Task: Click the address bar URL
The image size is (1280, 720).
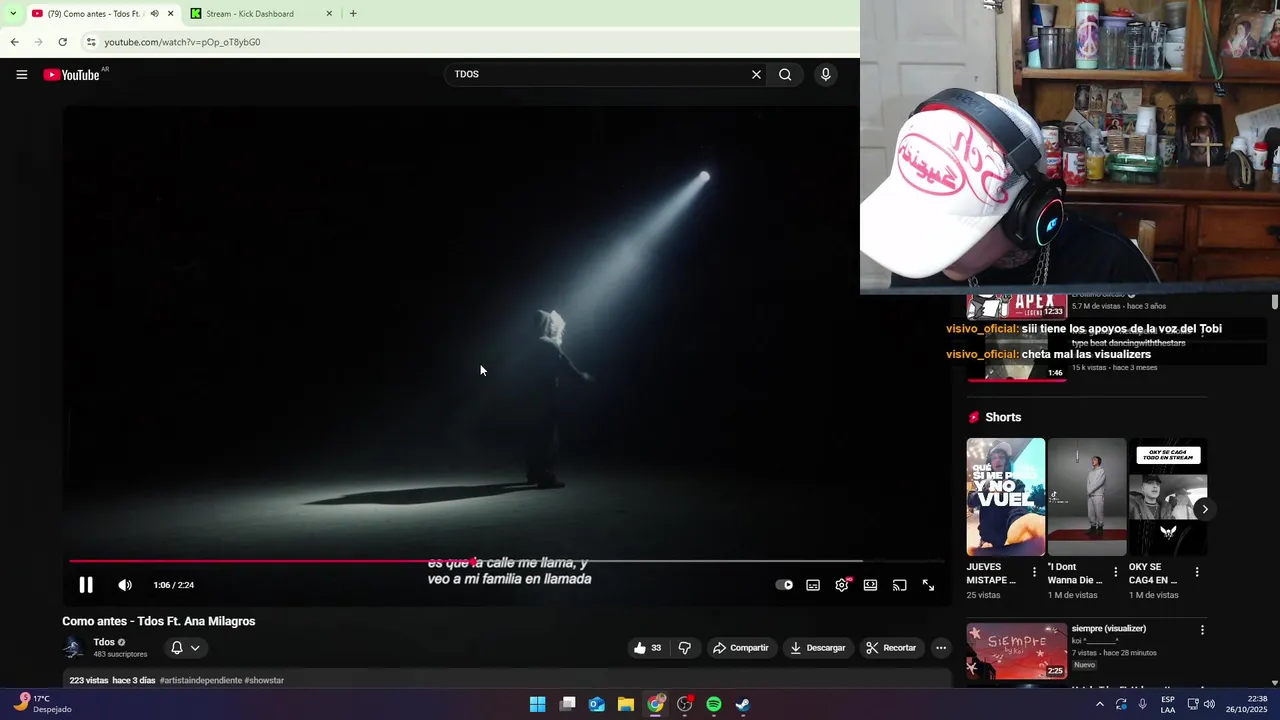Action: (x=182, y=42)
